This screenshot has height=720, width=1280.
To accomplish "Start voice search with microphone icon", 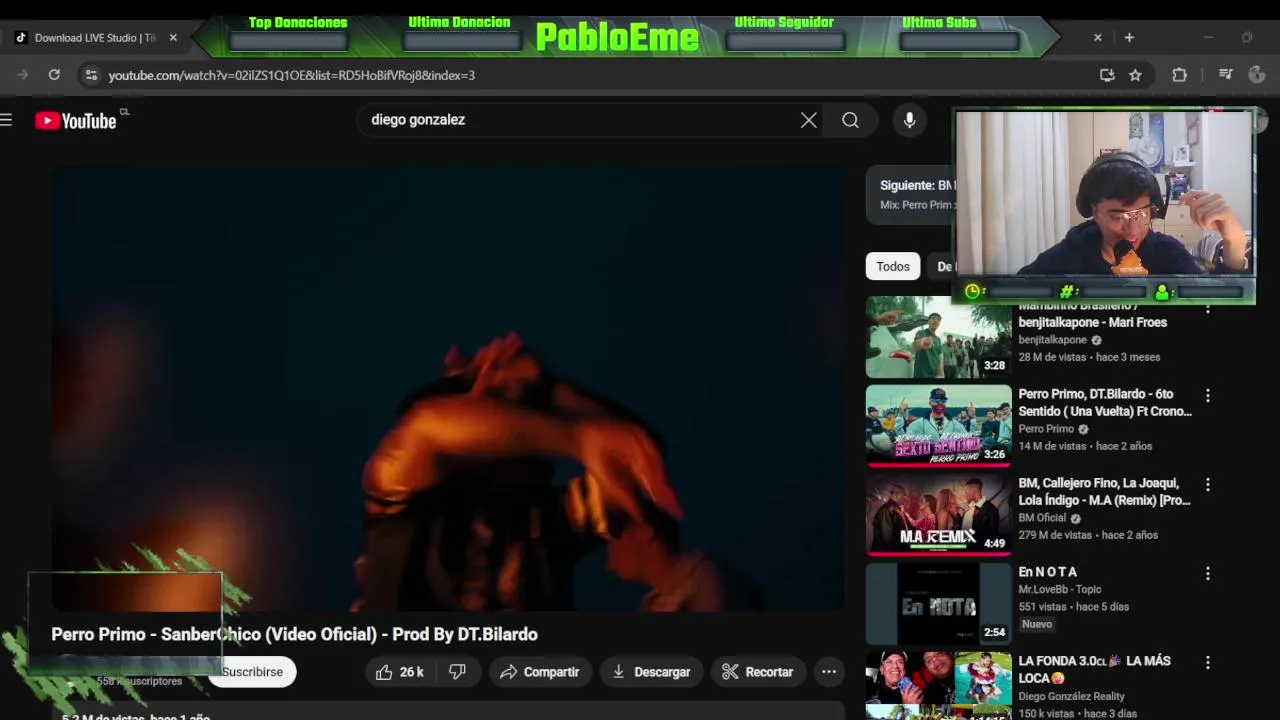I will pos(909,120).
